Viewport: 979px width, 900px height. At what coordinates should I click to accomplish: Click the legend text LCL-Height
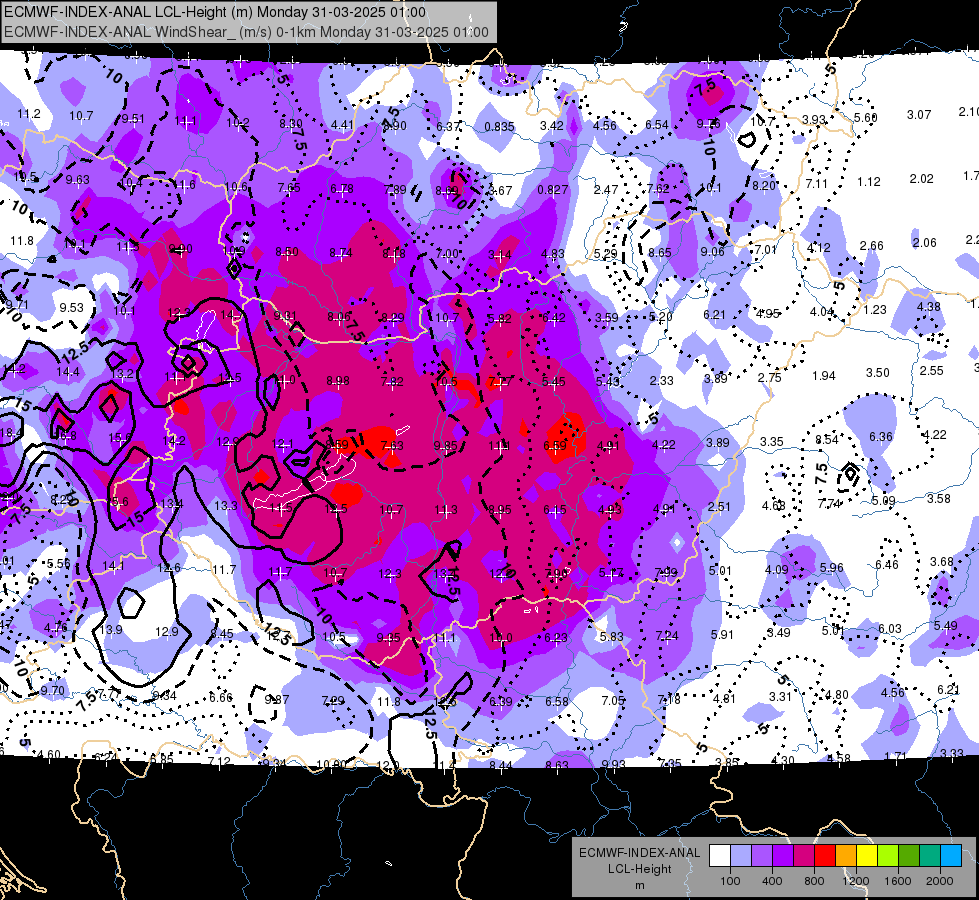639,869
